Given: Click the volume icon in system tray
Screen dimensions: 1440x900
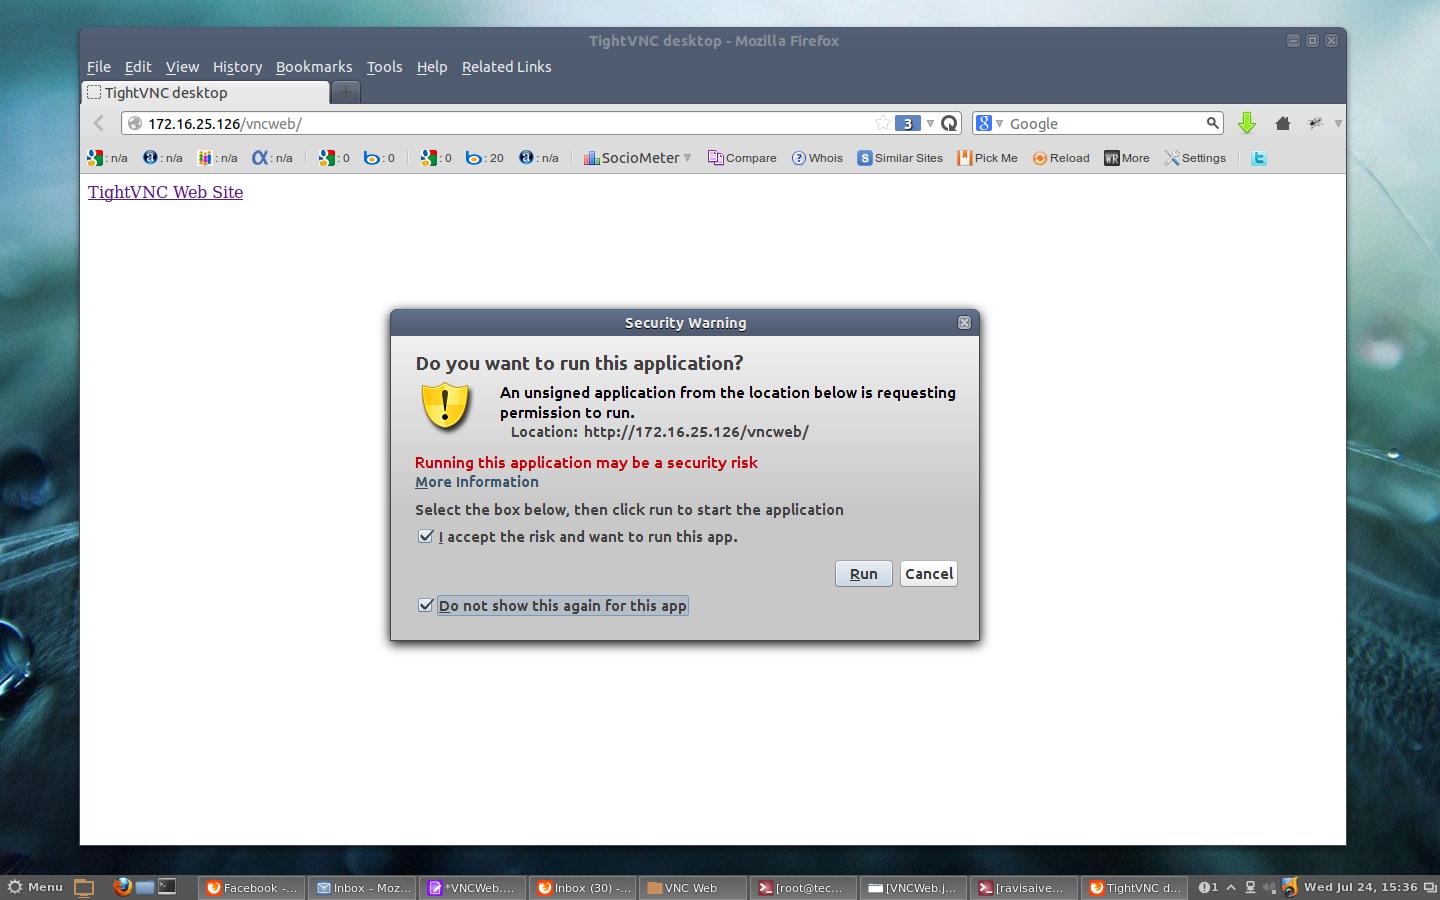Looking at the screenshot, I should coord(1269,887).
